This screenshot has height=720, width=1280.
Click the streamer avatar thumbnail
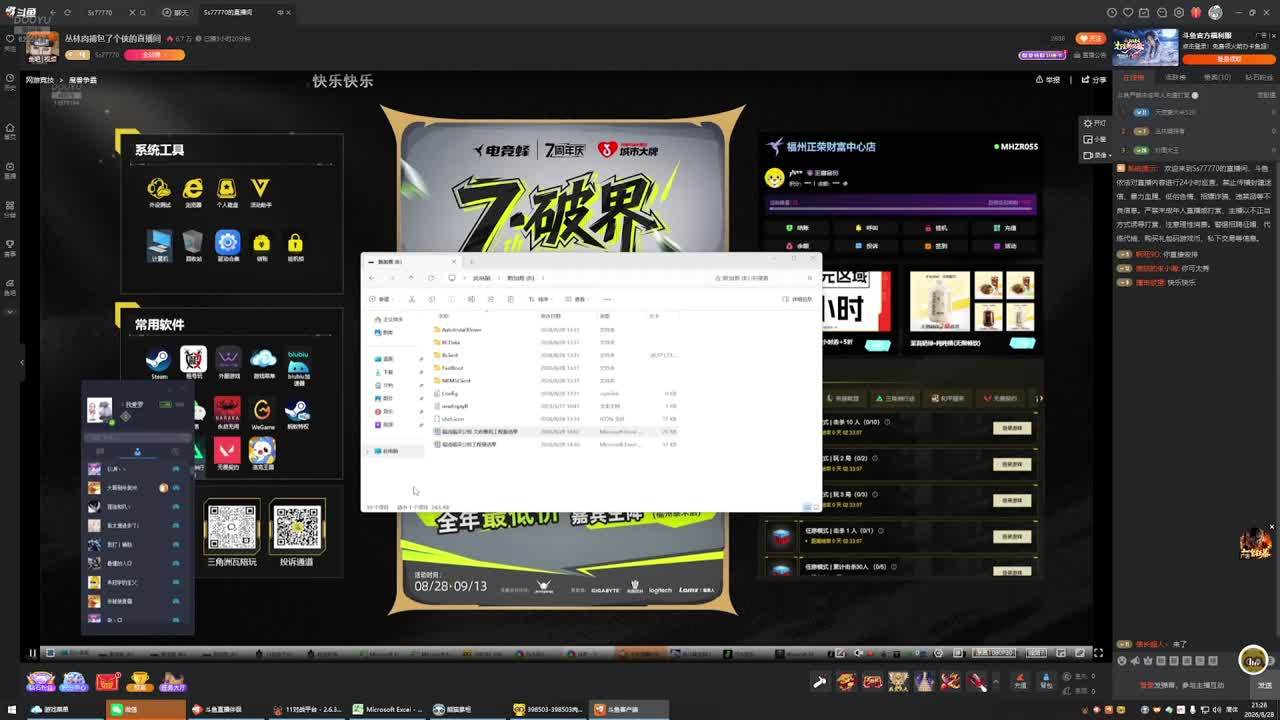[x=42, y=47]
